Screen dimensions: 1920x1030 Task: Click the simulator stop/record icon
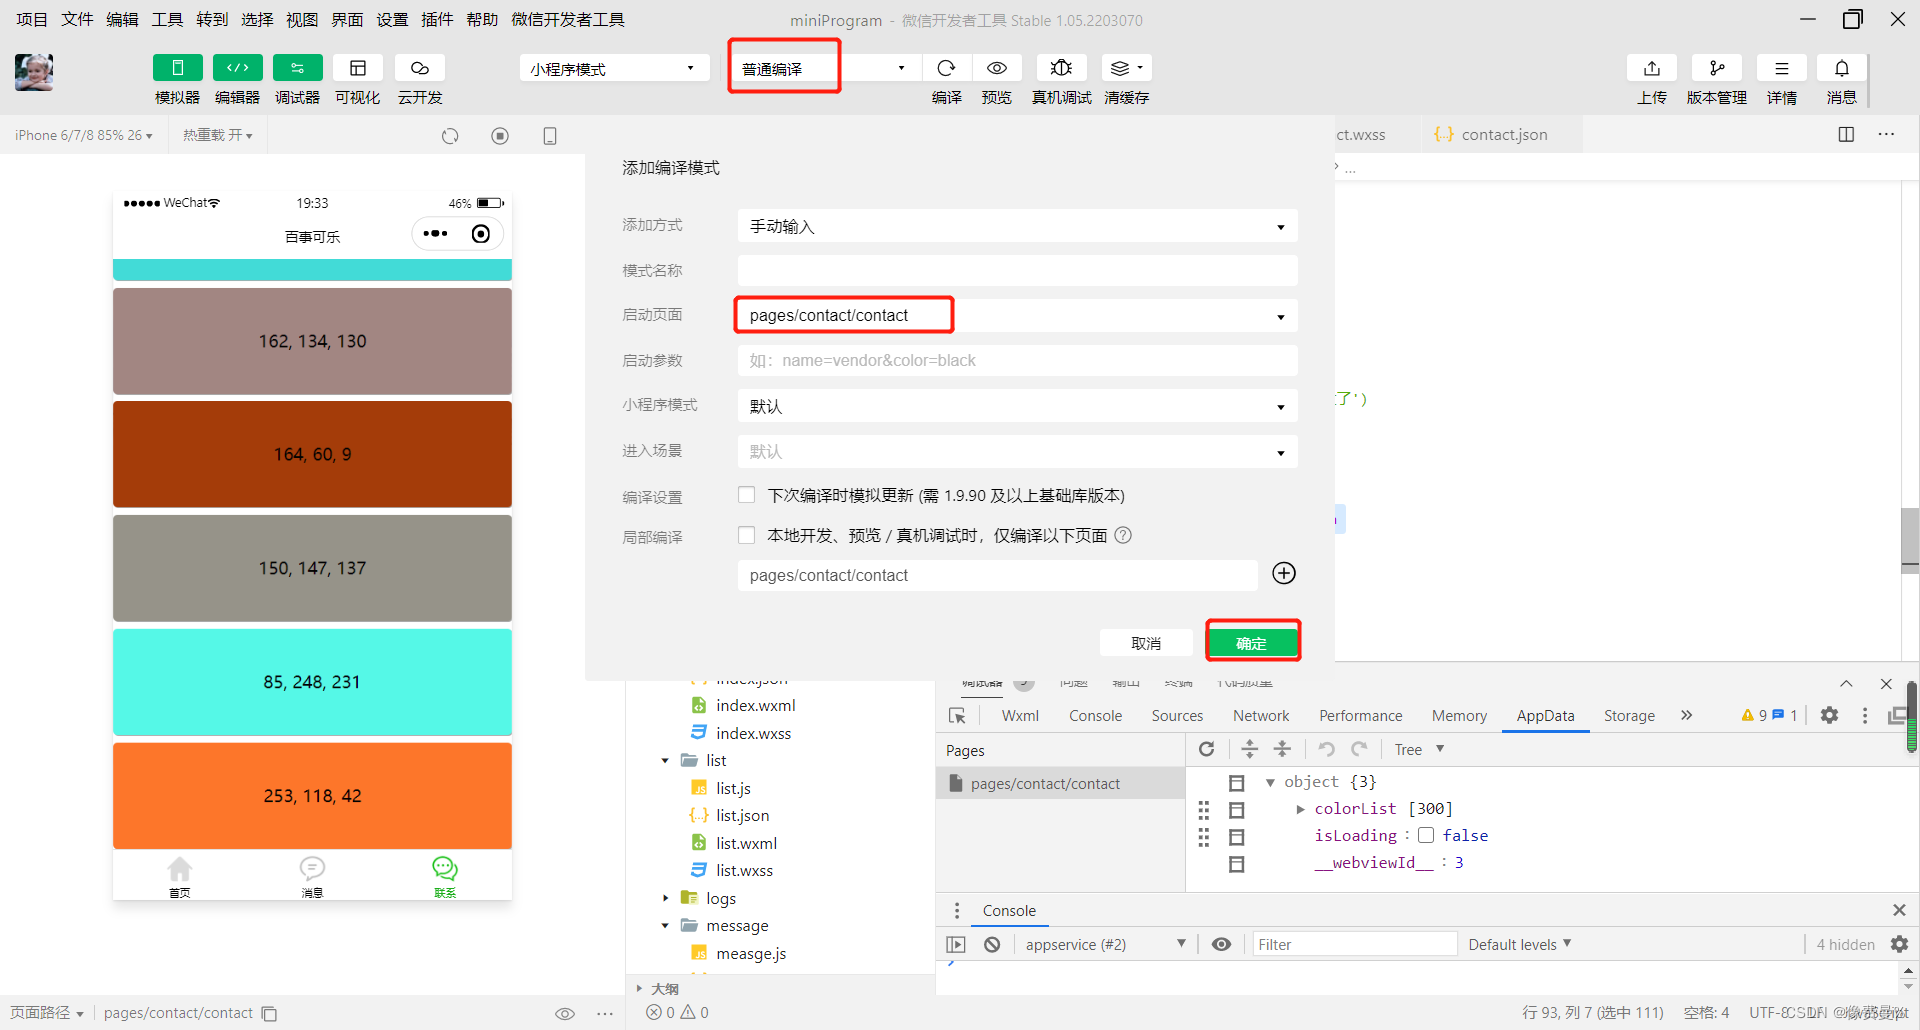pos(500,136)
